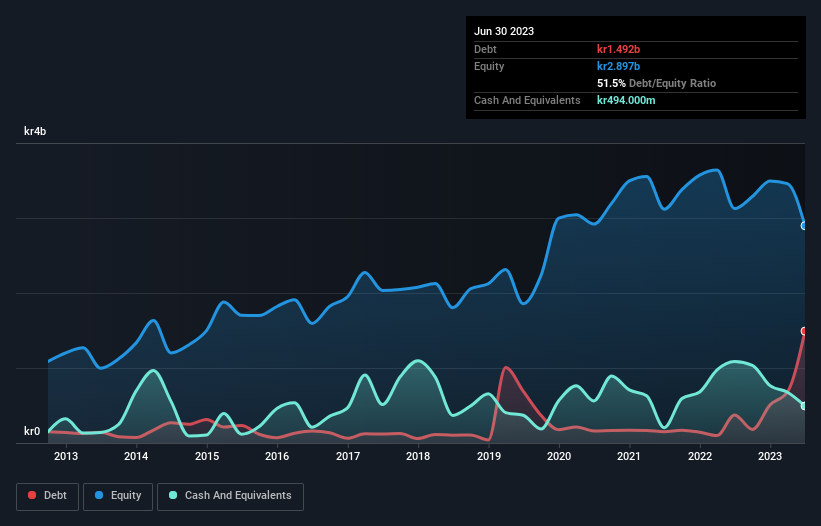Select the 2023 x-axis label
The image size is (821, 526).
point(770,456)
